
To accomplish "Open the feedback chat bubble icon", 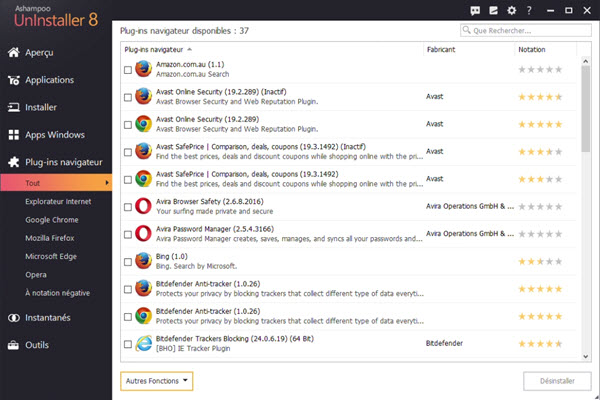I will [475, 10].
